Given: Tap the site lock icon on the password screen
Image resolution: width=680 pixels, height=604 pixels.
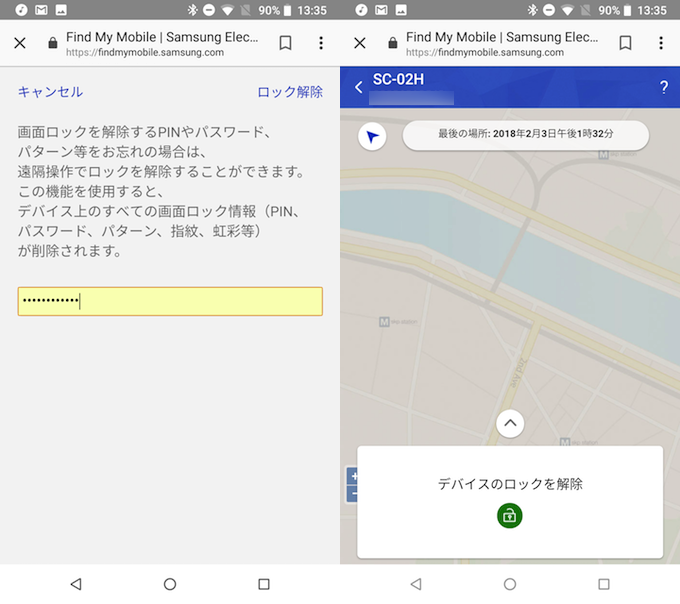Looking at the screenshot, I should (x=53, y=43).
